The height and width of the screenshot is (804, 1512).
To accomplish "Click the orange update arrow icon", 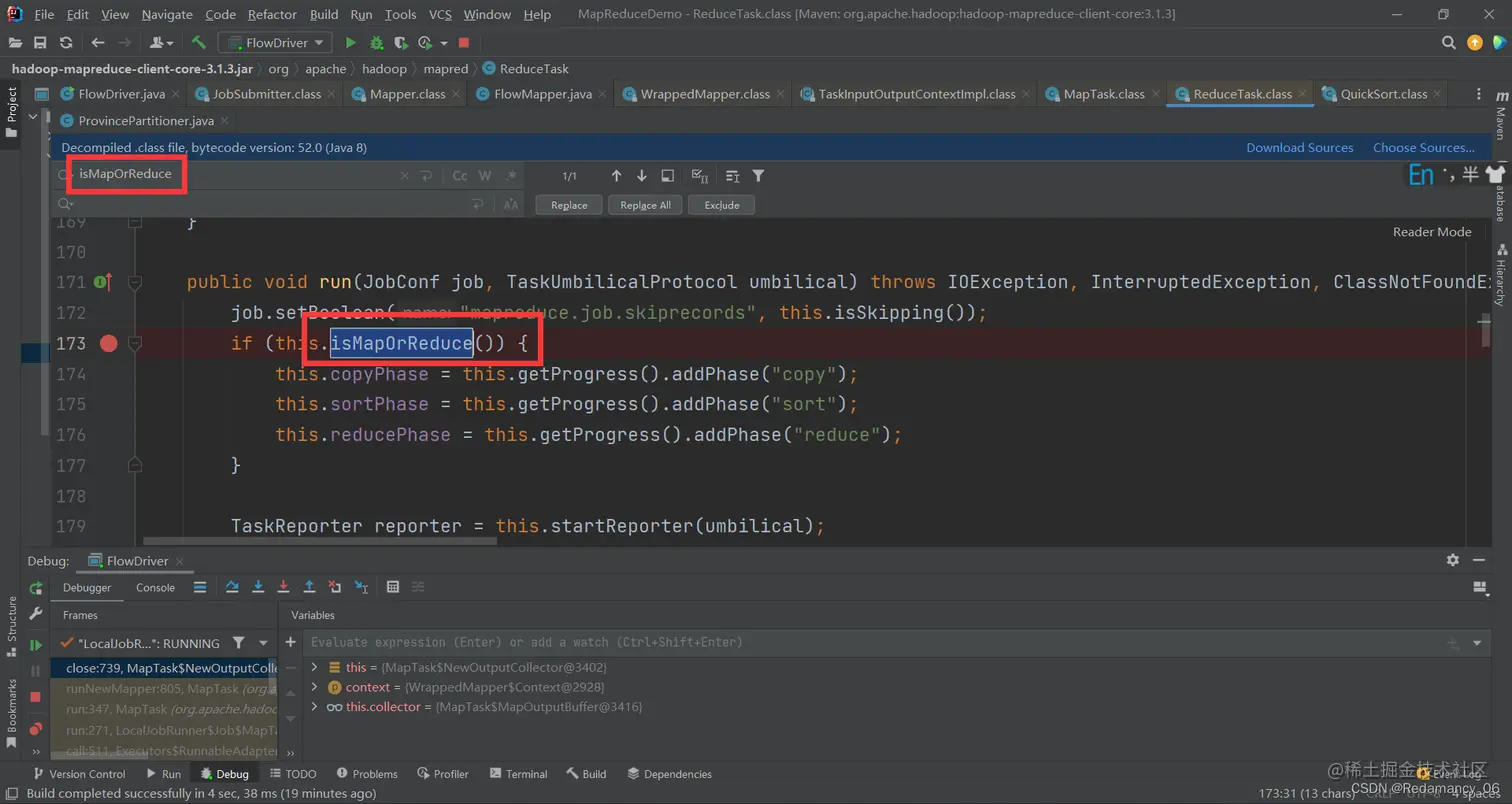I will (x=1474, y=43).
